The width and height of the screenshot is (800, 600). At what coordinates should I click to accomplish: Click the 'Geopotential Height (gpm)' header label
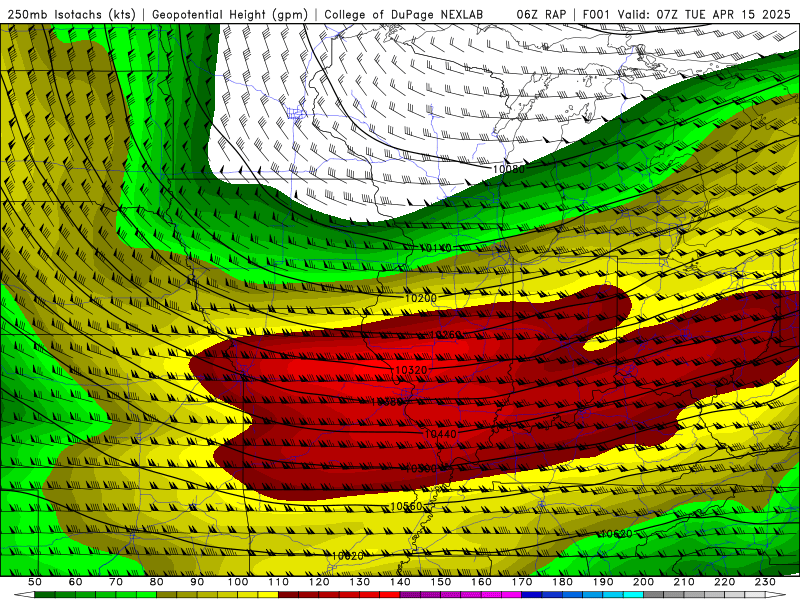[230, 15]
